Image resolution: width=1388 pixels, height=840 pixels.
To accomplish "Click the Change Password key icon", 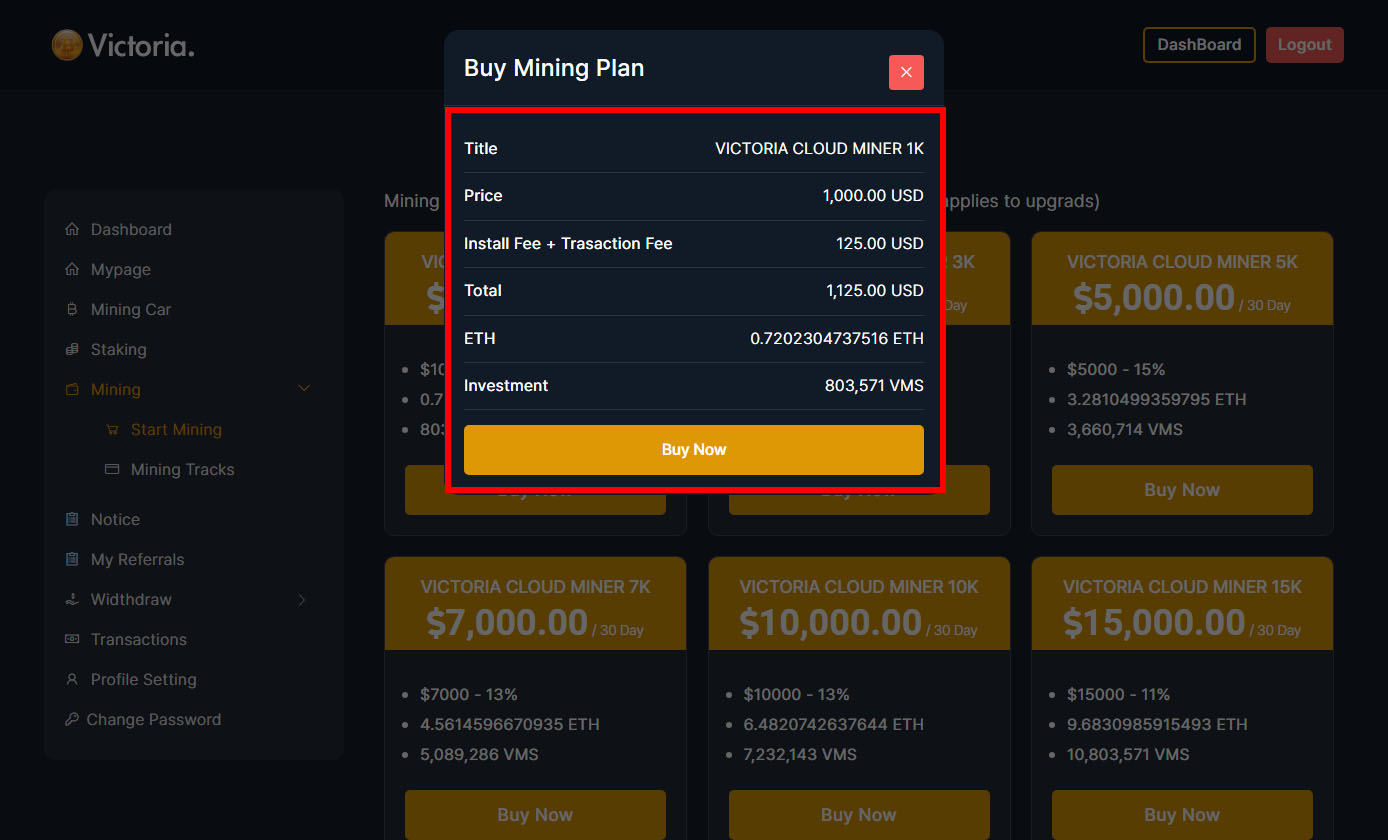I will tap(72, 720).
